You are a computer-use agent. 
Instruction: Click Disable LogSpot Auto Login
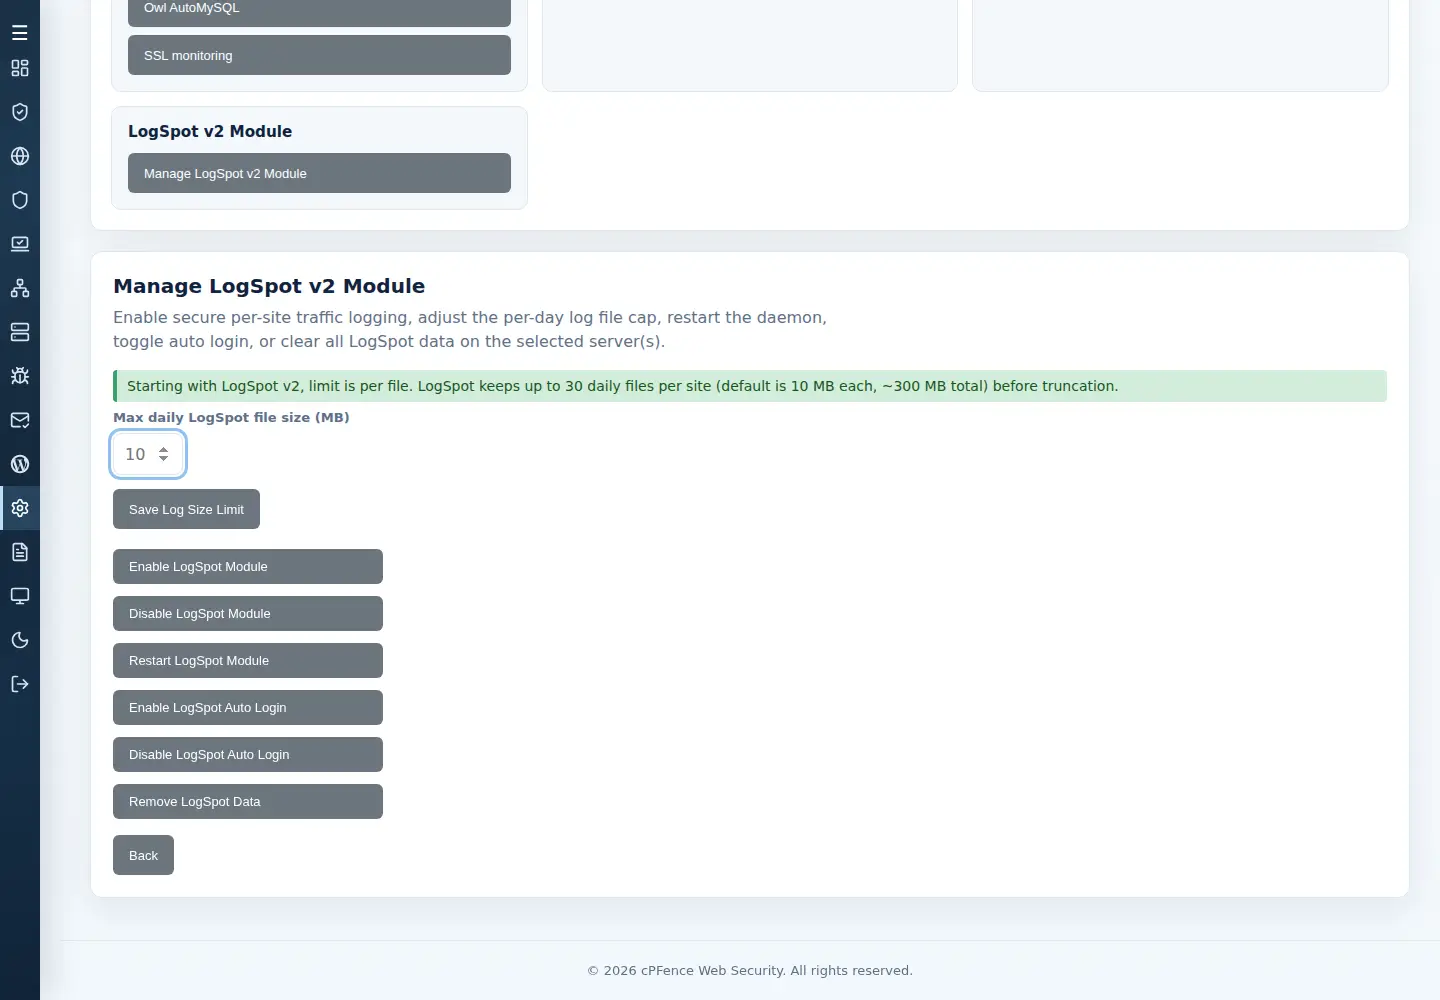click(248, 754)
